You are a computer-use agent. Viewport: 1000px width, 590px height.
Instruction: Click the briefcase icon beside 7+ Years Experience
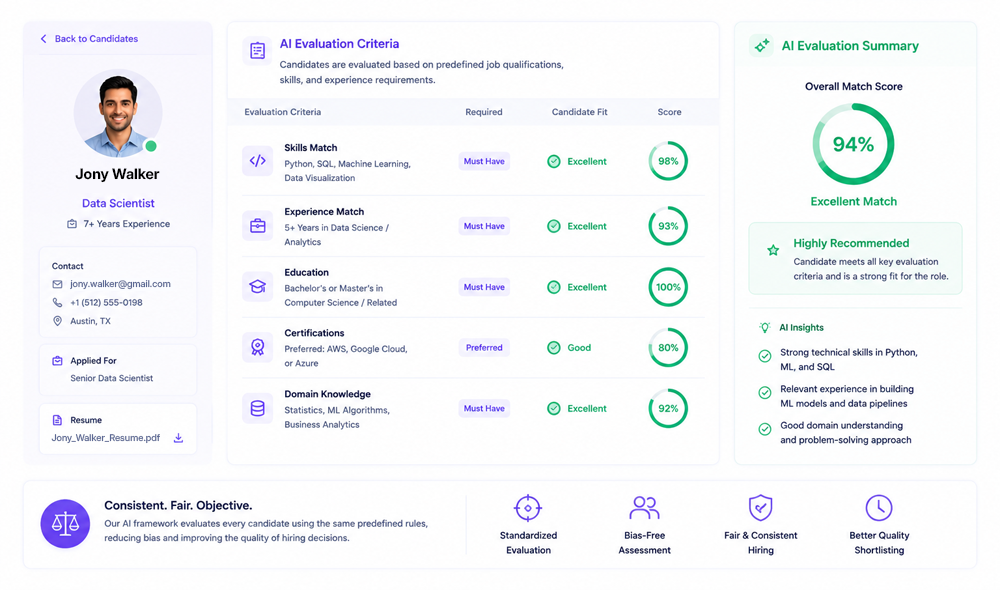coord(72,224)
